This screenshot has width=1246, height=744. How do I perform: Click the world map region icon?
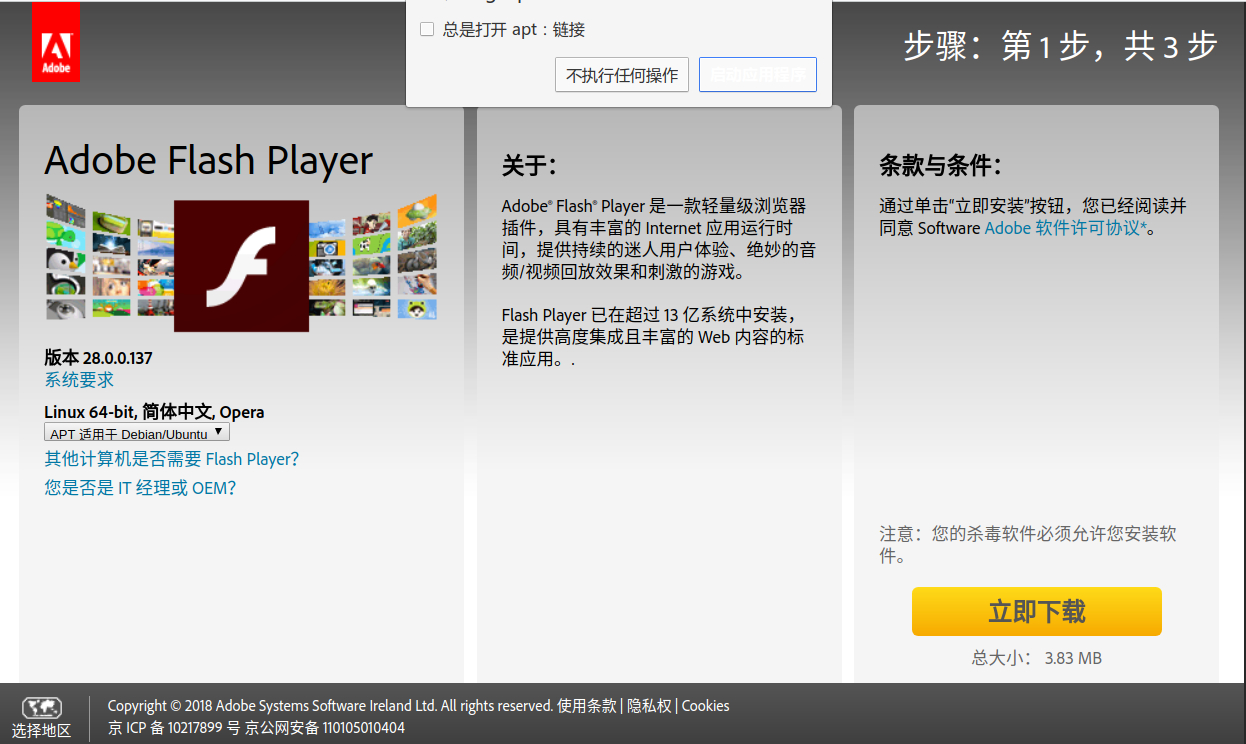pyautogui.click(x=41, y=708)
